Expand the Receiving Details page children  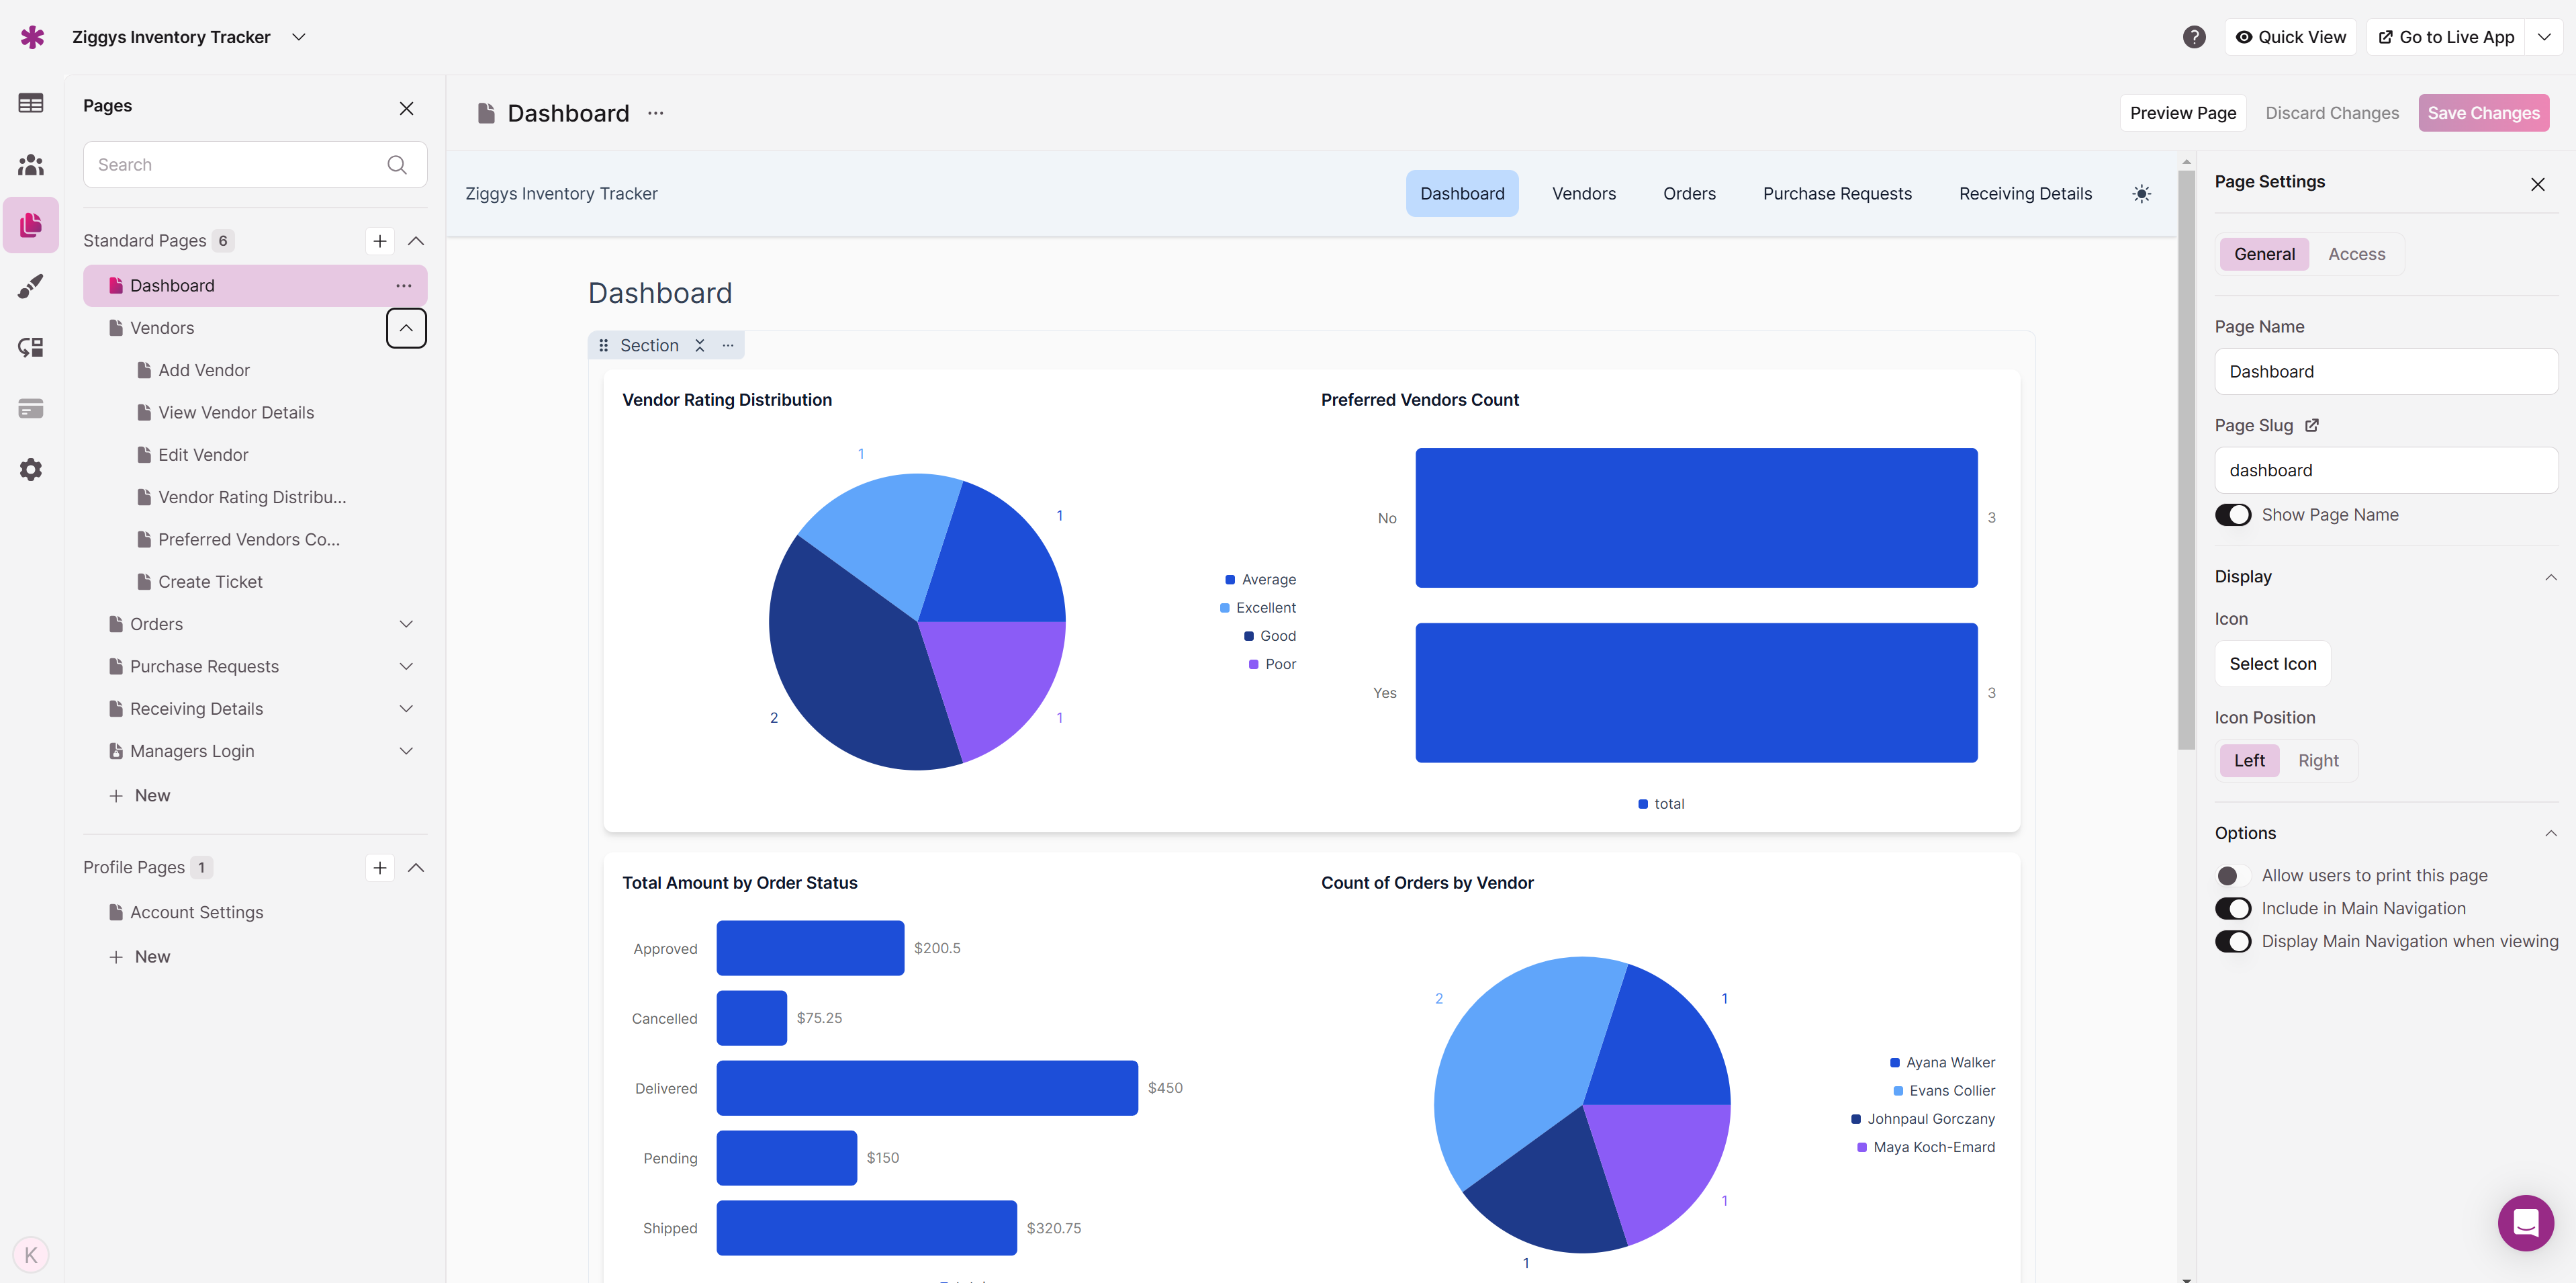click(406, 709)
